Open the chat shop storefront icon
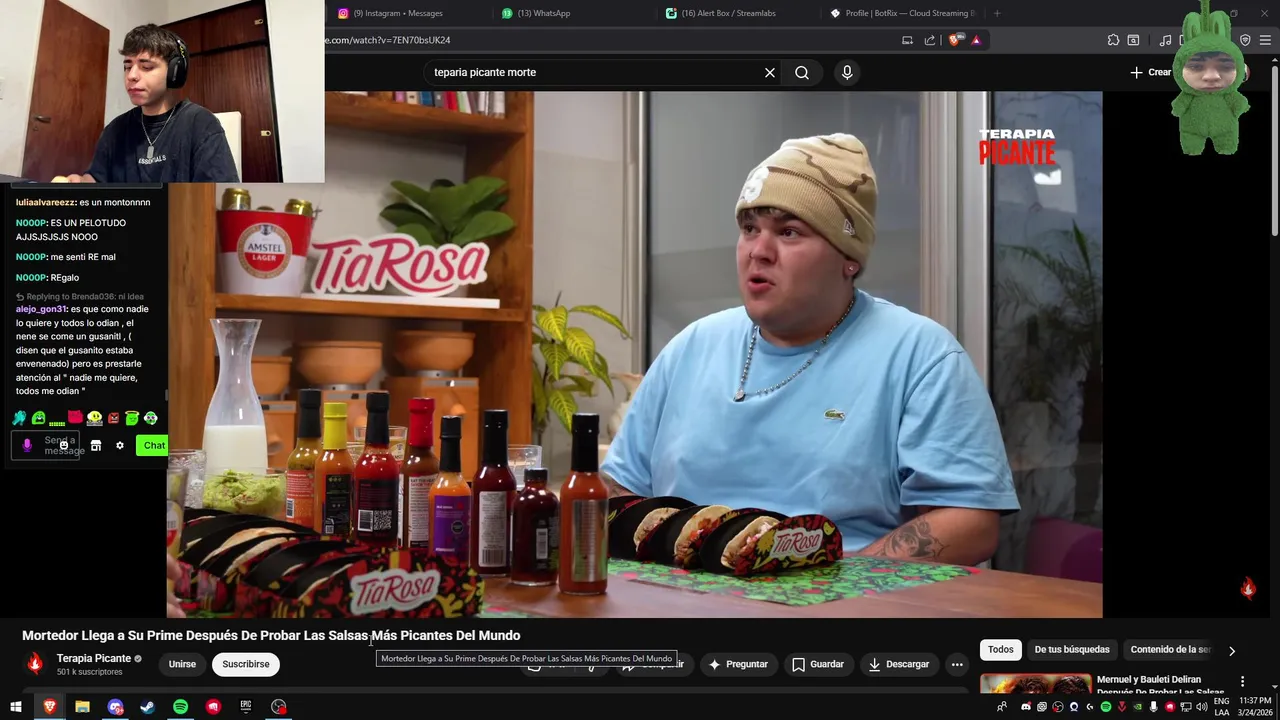Viewport: 1280px width, 720px height. [x=96, y=445]
